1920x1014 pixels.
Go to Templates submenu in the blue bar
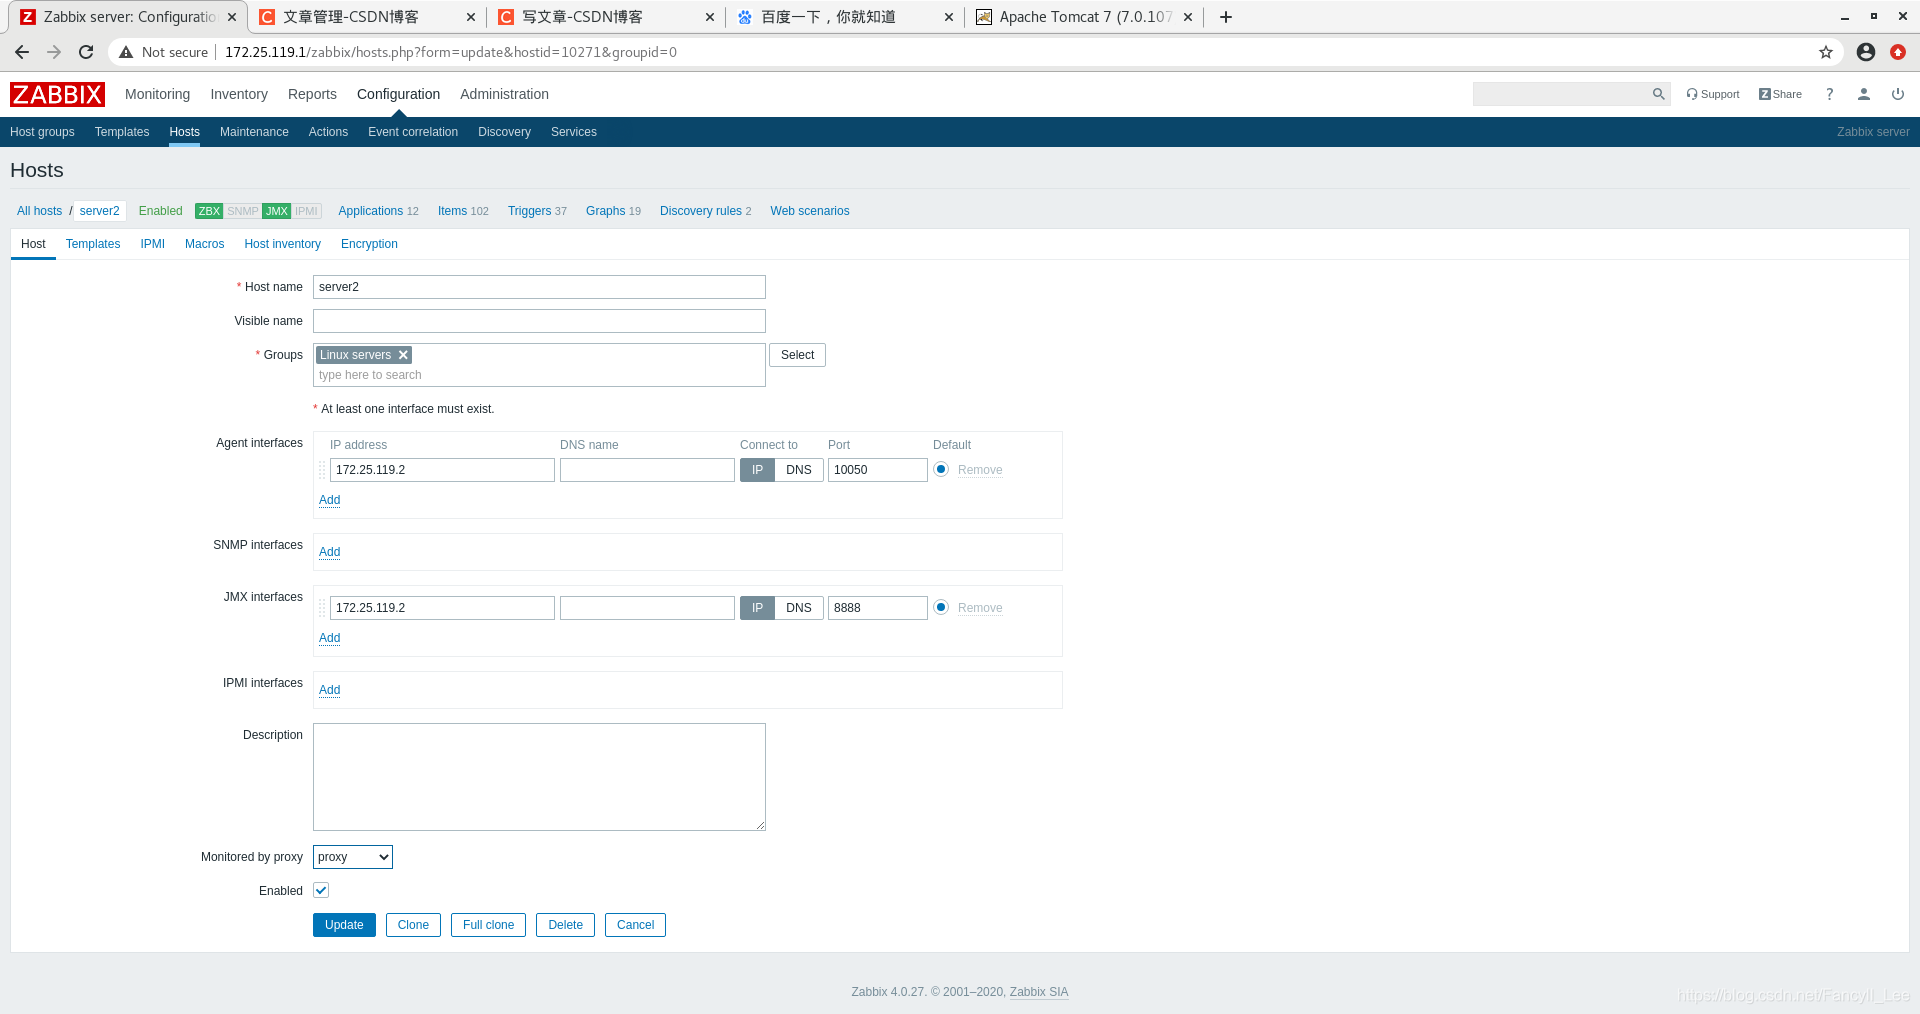[x=122, y=132]
